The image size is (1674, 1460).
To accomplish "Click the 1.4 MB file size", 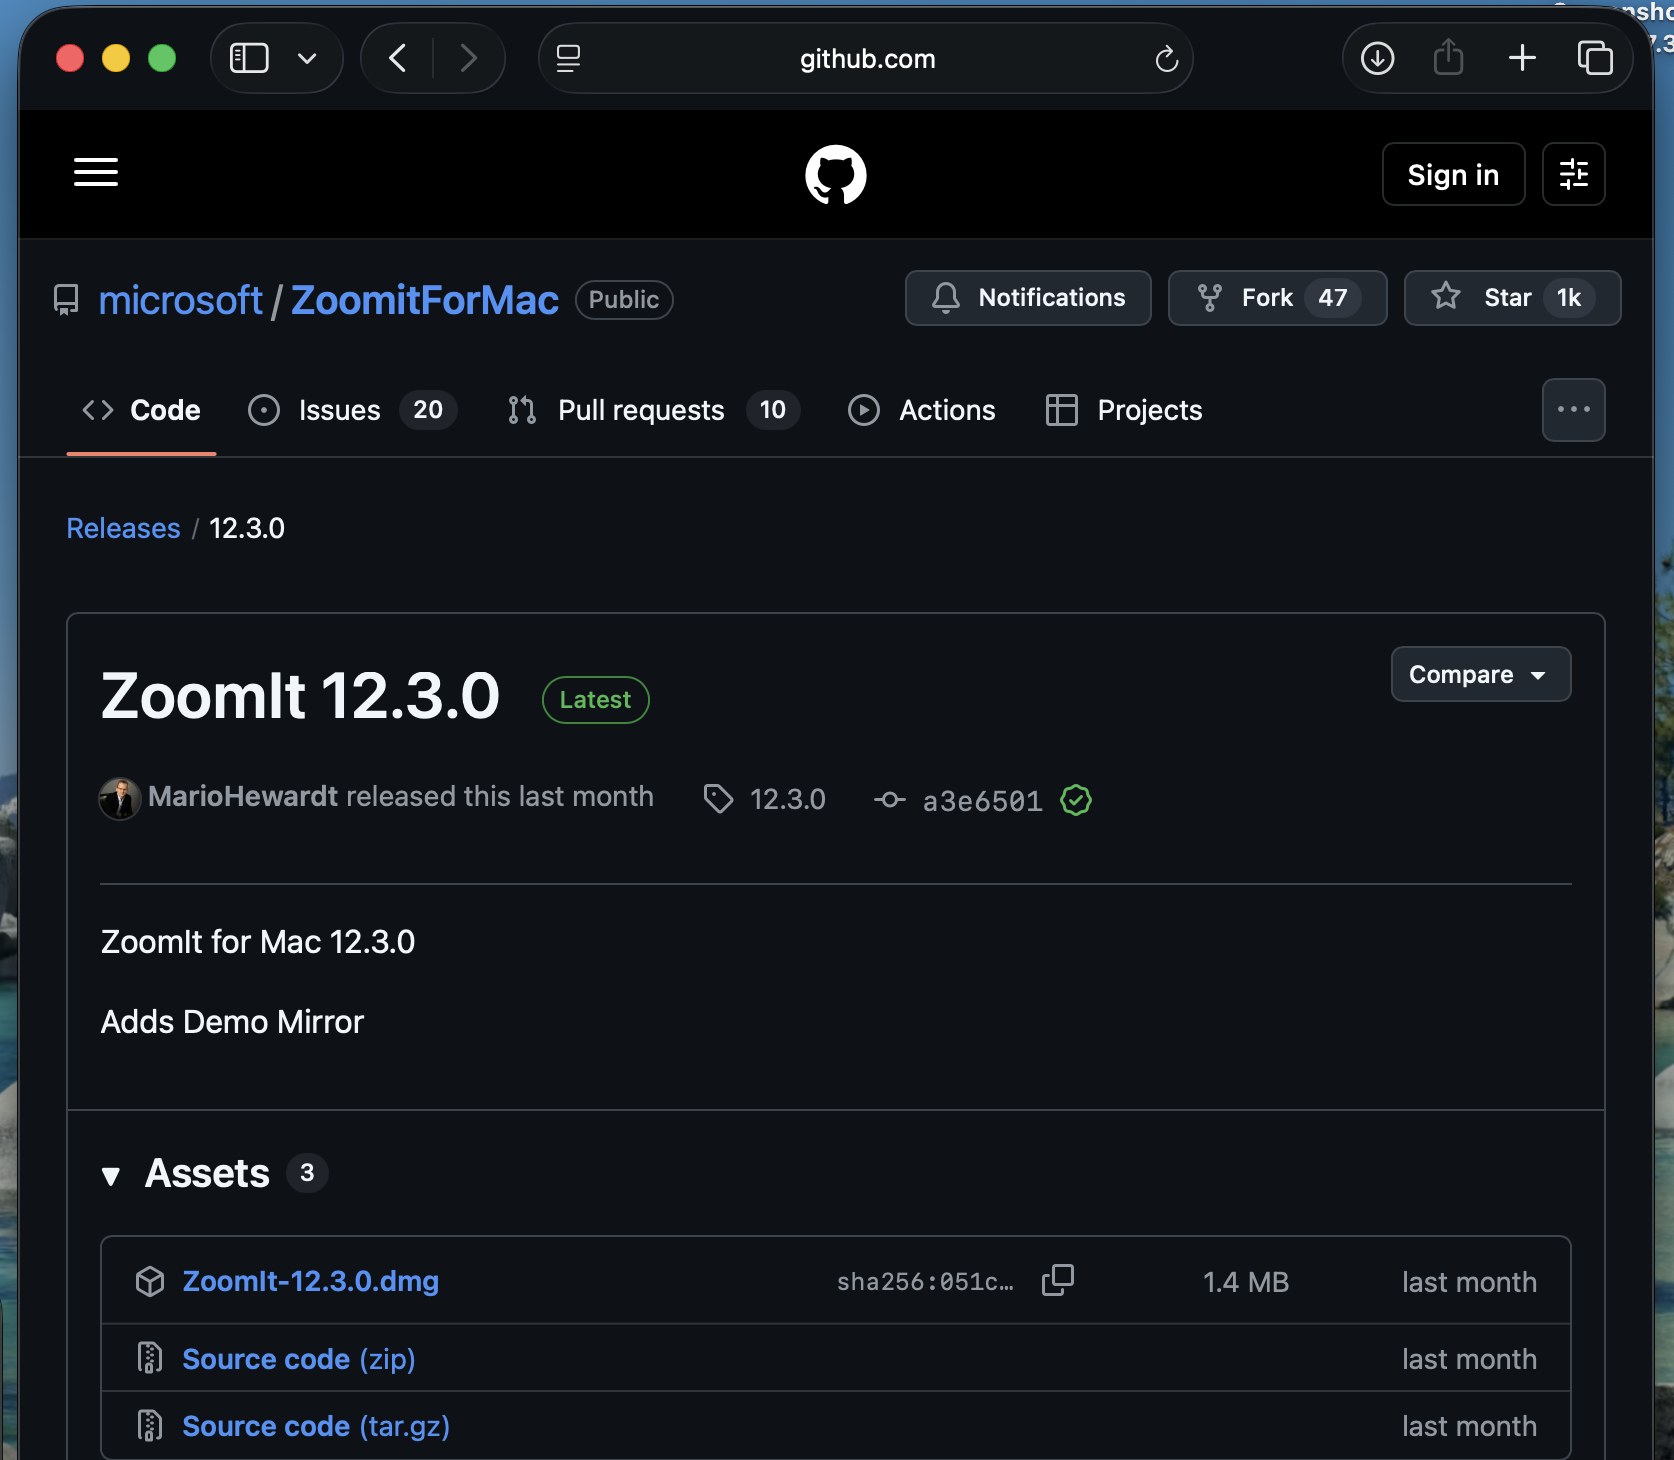I will (1246, 1282).
